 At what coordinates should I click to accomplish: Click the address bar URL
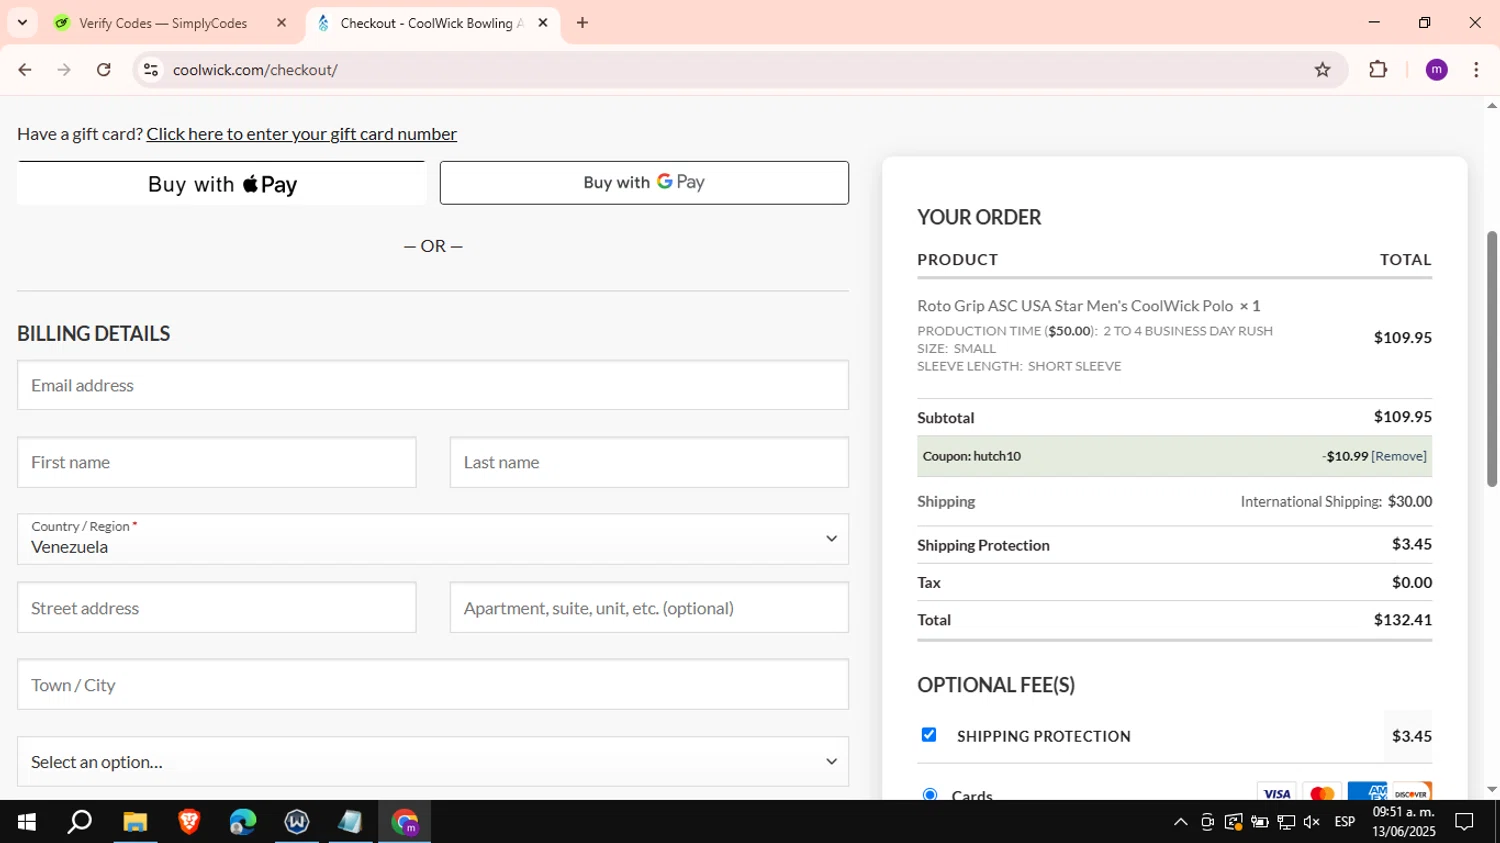click(255, 70)
